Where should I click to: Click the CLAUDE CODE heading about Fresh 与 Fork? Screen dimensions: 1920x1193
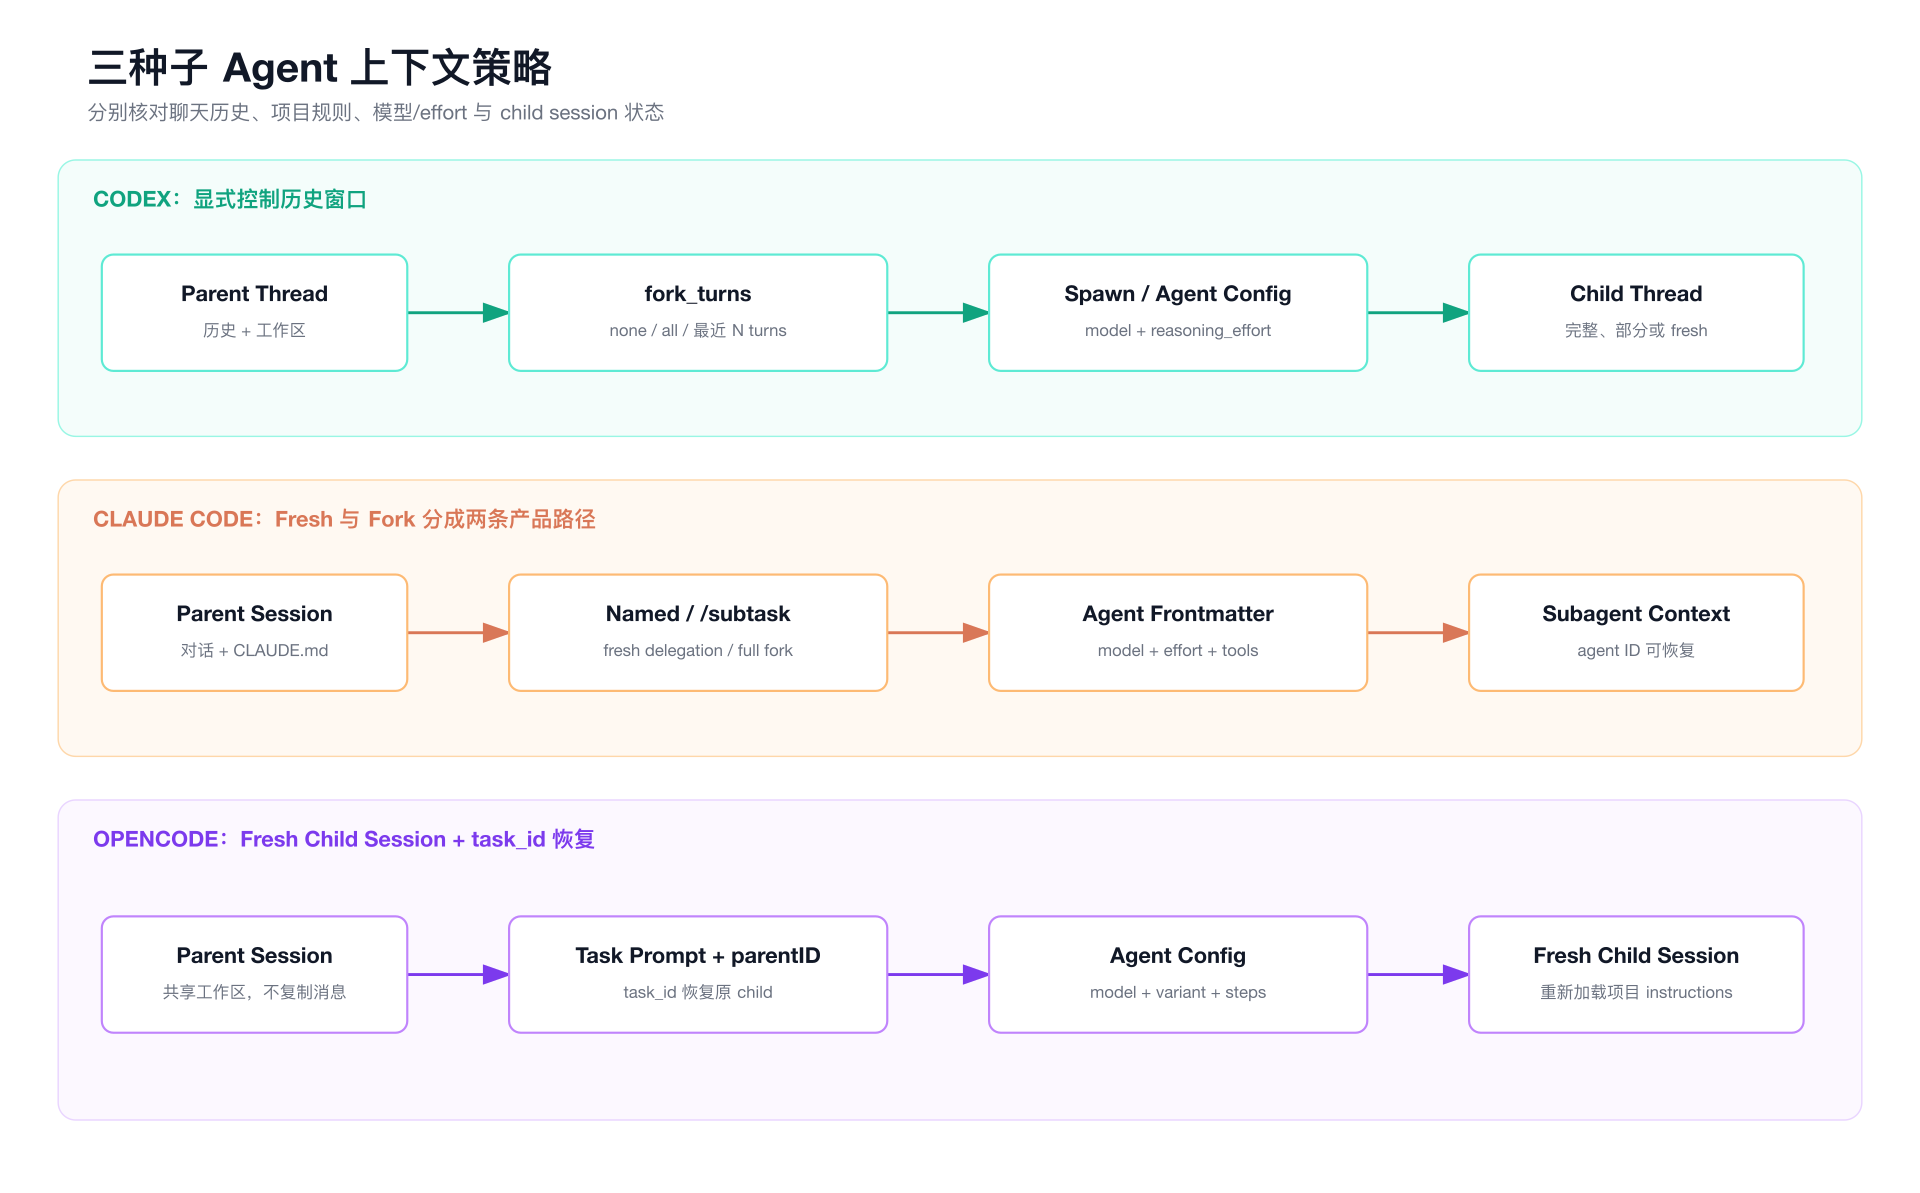coord(344,519)
